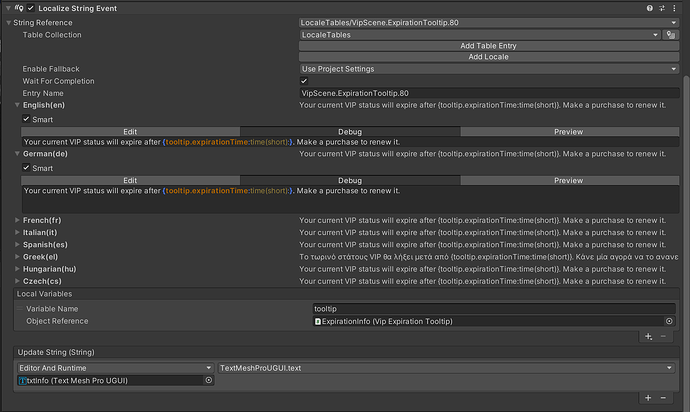690x412 pixels.
Task: Switch to English Preview tab
Action: click(568, 131)
